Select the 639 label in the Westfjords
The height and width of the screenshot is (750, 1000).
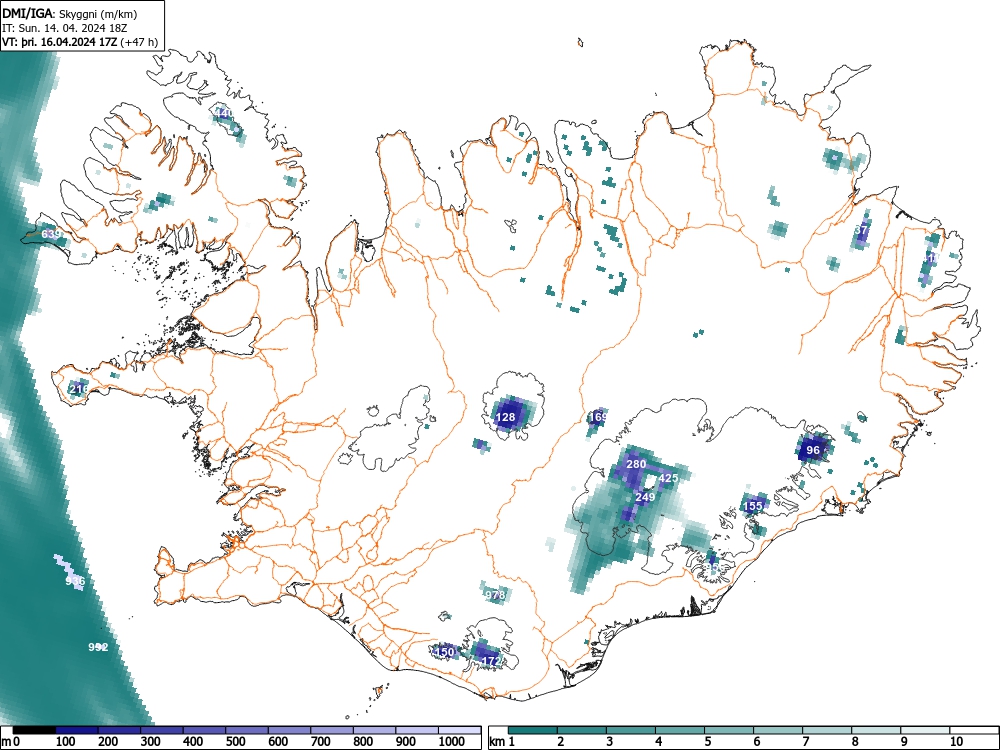tap(52, 235)
